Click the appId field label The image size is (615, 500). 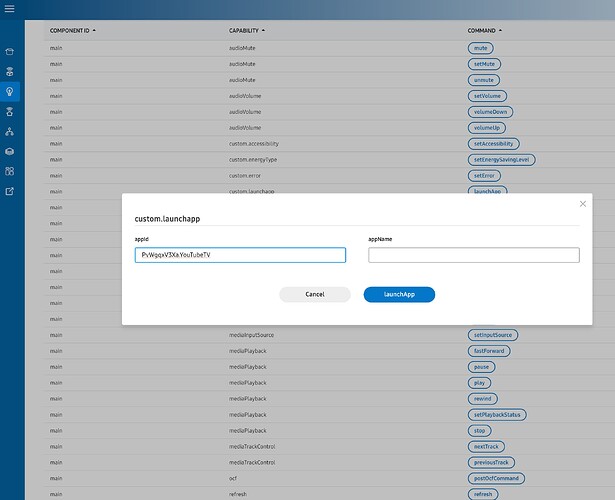point(142,239)
